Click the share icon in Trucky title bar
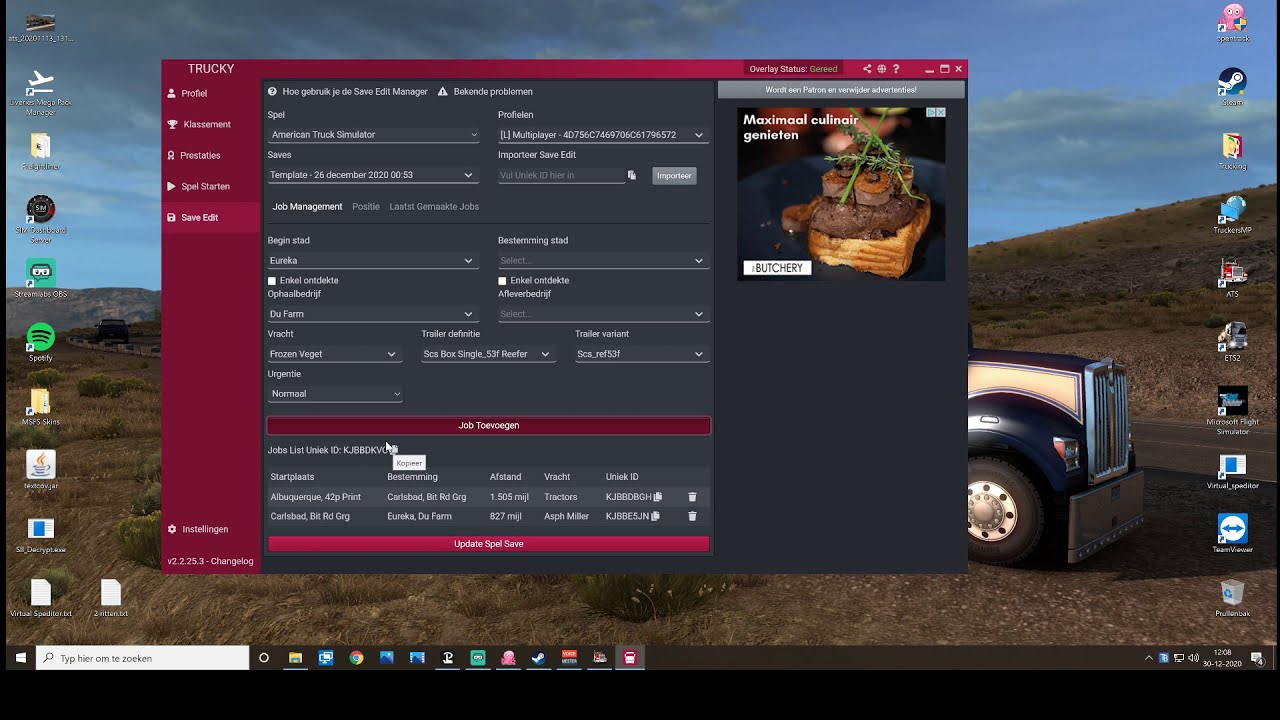 tap(867, 69)
